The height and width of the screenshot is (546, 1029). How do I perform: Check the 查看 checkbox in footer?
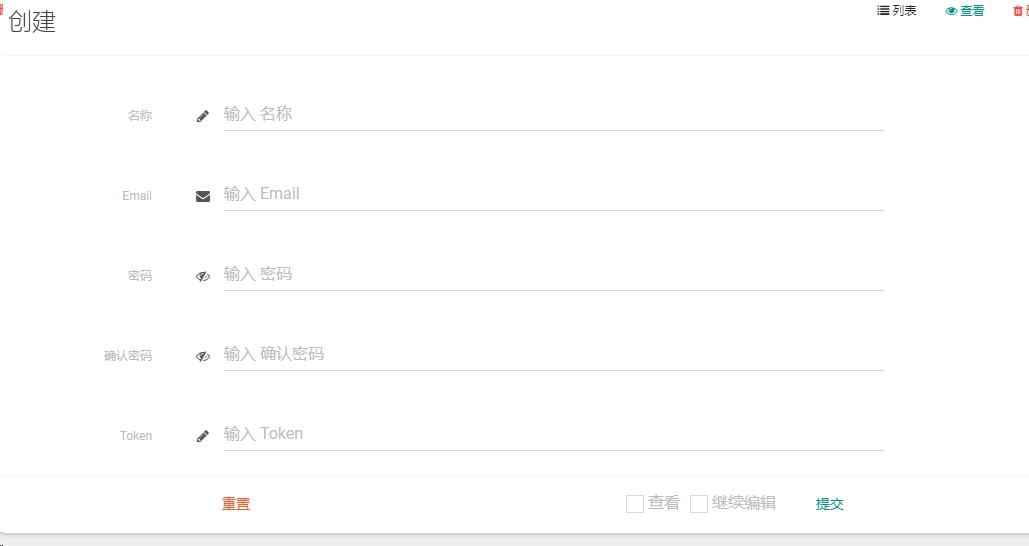pyautogui.click(x=635, y=504)
